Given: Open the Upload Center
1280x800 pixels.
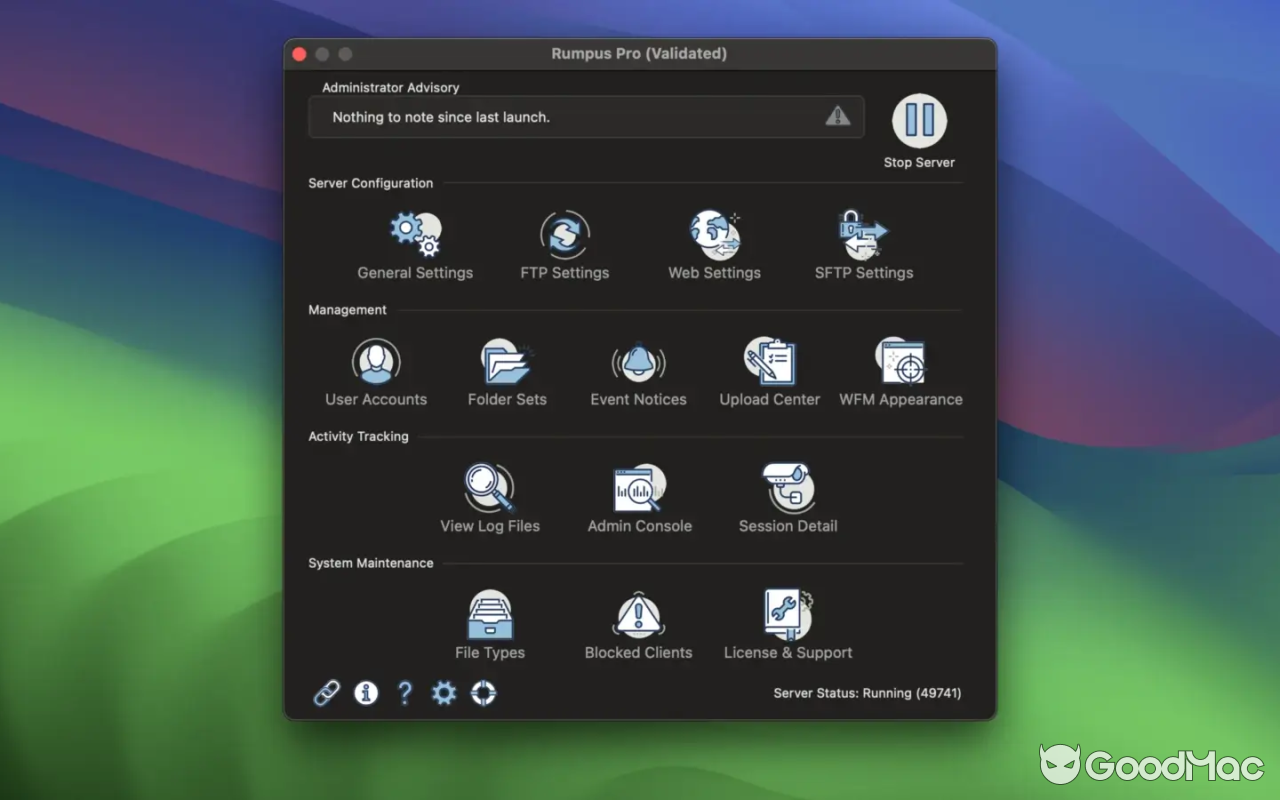Looking at the screenshot, I should (x=769, y=367).
